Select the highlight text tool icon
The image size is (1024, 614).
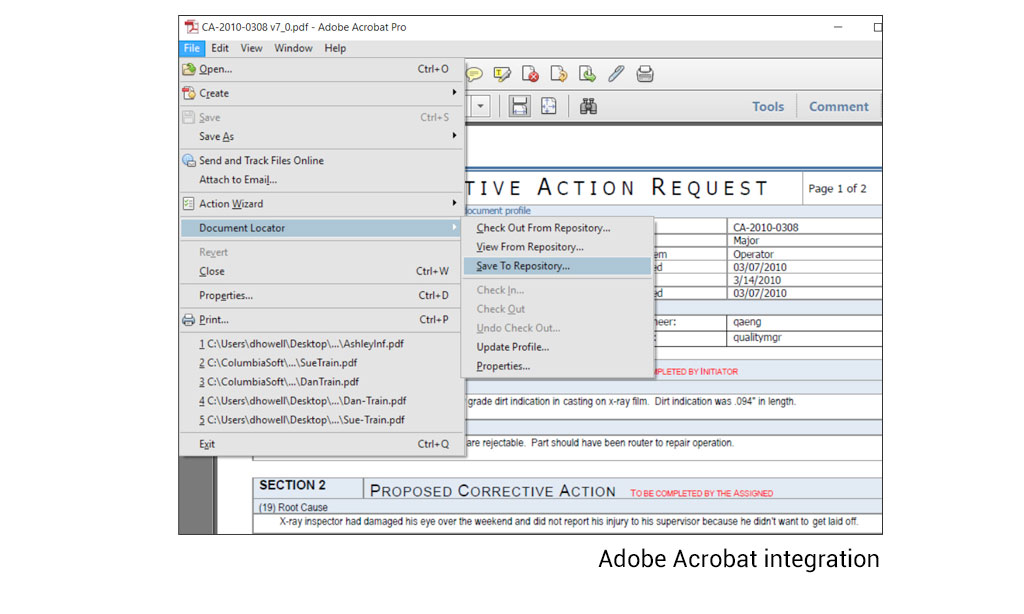coord(502,74)
